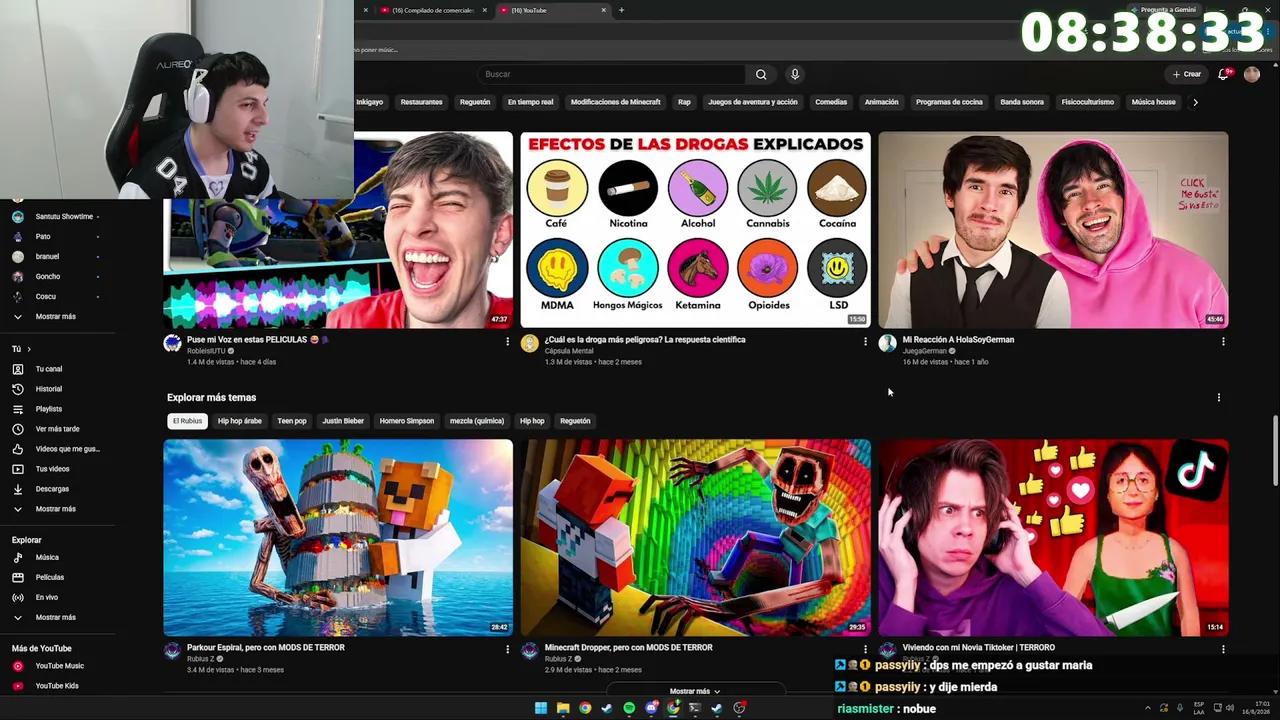1280x720 pixels.
Task: Open options for Minecraft Dropper video
Action: (x=865, y=649)
